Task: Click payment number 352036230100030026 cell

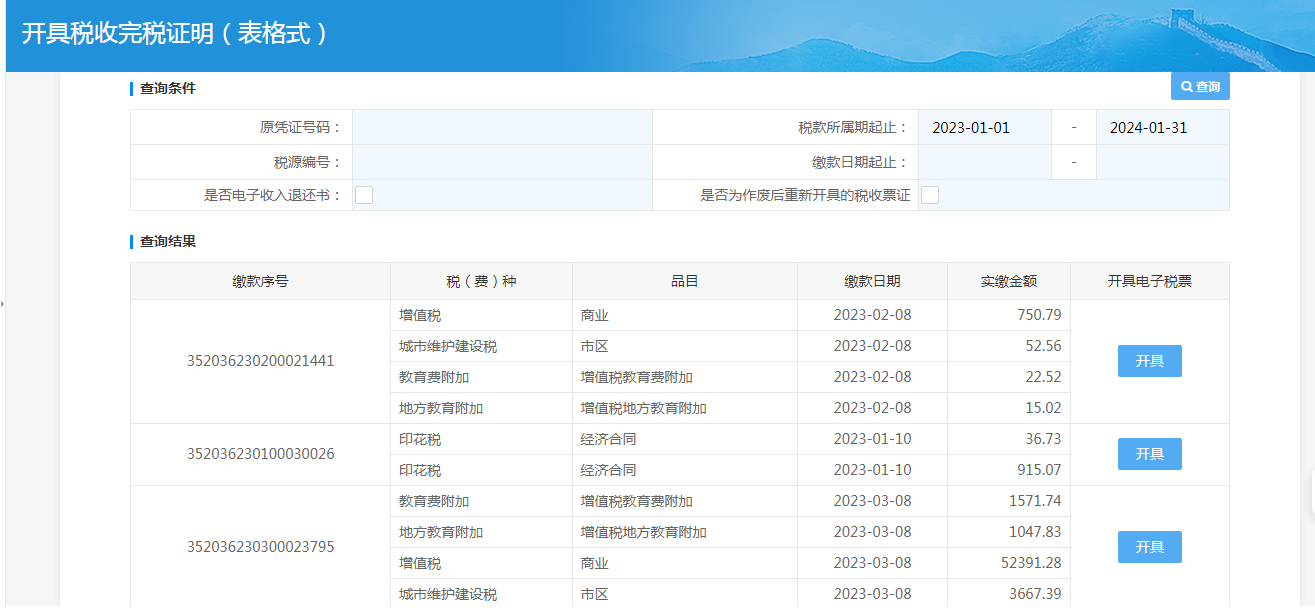Action: pyautogui.click(x=260, y=454)
